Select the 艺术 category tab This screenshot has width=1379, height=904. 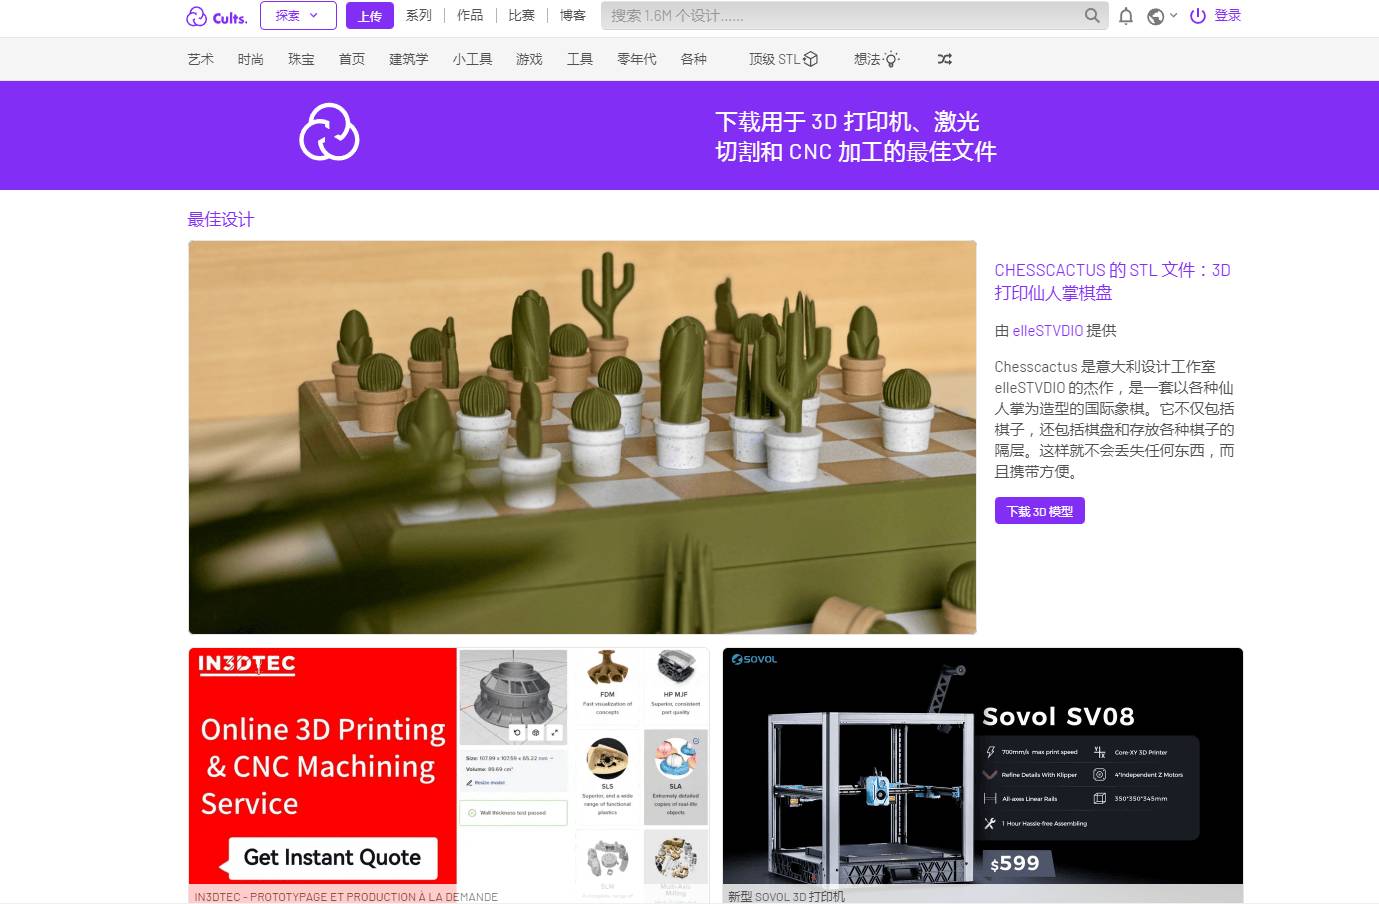200,59
